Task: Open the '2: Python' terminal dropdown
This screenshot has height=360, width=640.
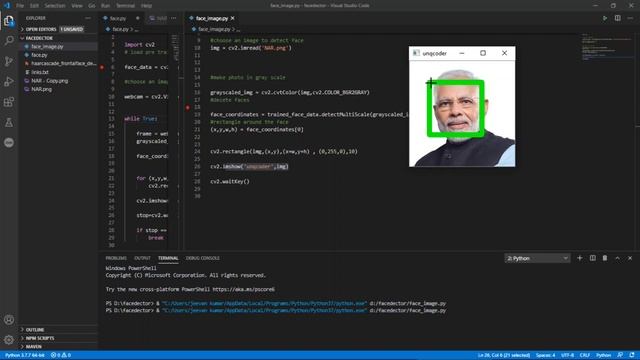Action: (537, 258)
